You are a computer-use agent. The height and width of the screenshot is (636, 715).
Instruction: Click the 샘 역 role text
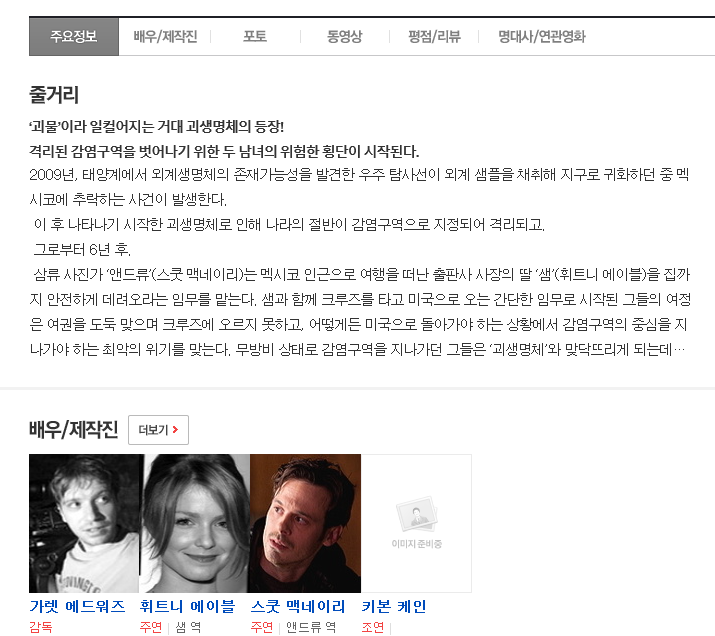(x=188, y=627)
